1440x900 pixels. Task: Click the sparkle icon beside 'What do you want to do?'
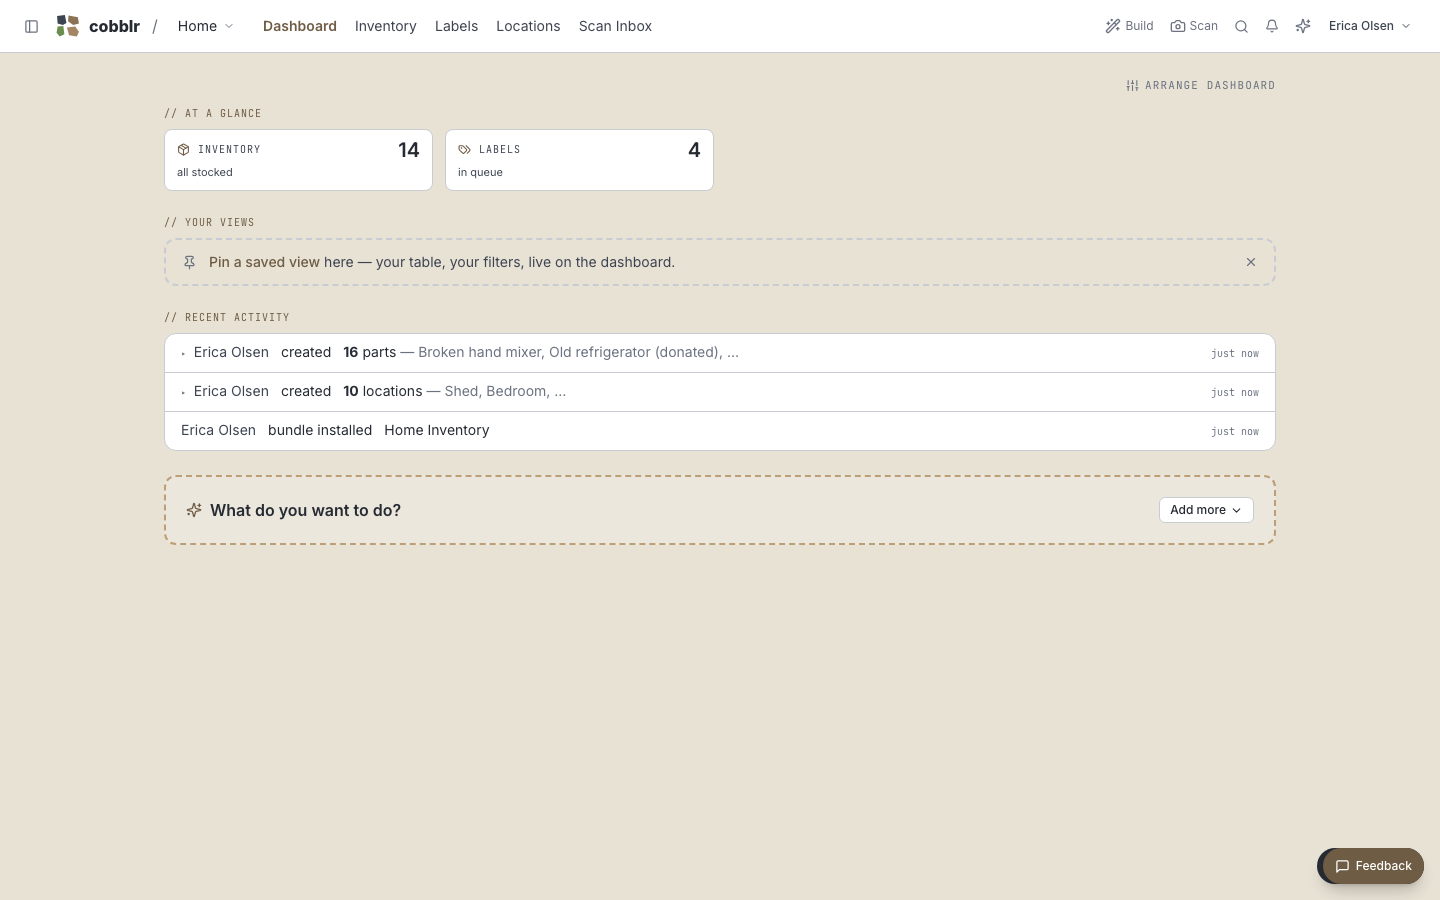[x=194, y=510]
